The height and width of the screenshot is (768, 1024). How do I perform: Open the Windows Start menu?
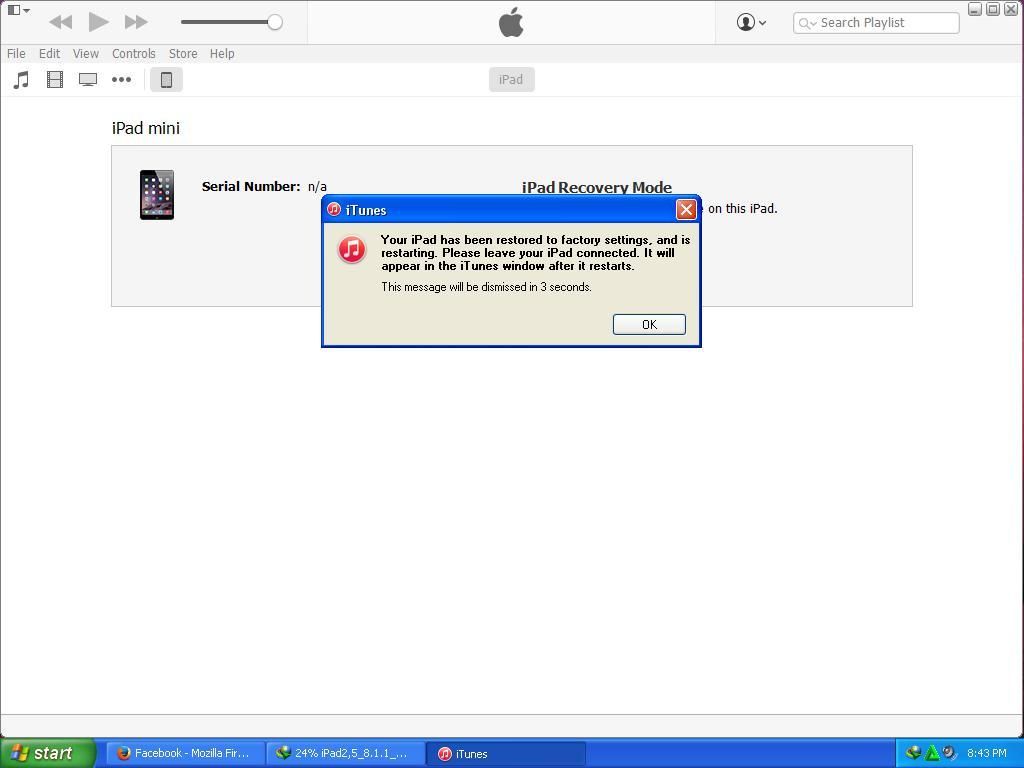(x=47, y=753)
